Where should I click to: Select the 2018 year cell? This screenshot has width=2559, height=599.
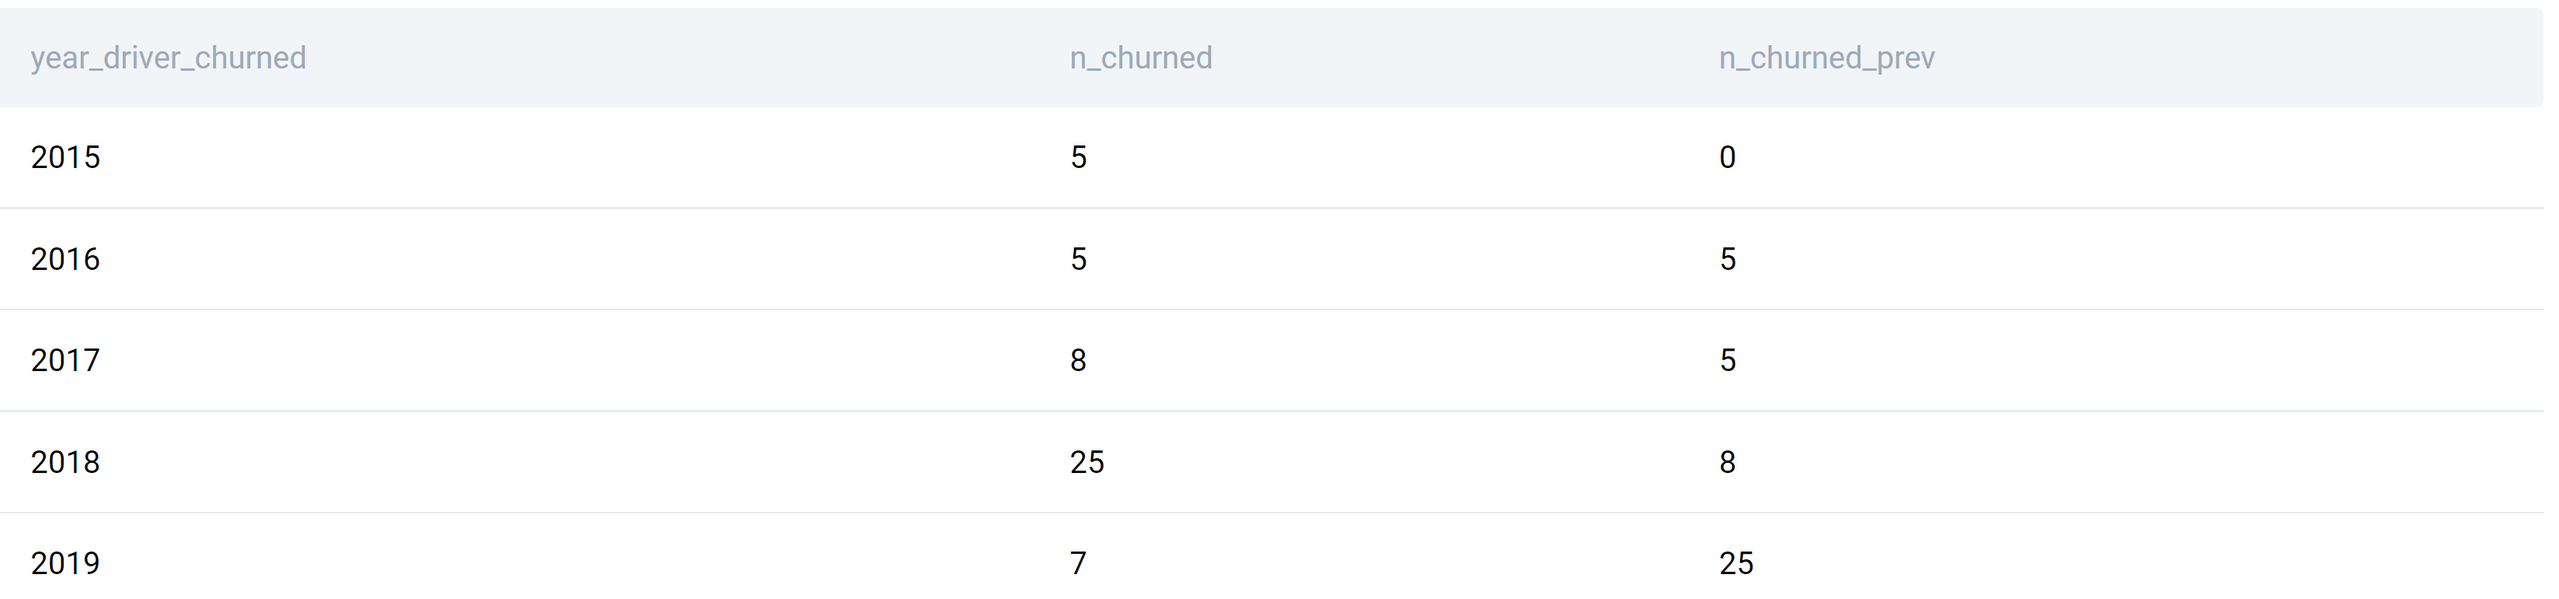tap(65, 462)
